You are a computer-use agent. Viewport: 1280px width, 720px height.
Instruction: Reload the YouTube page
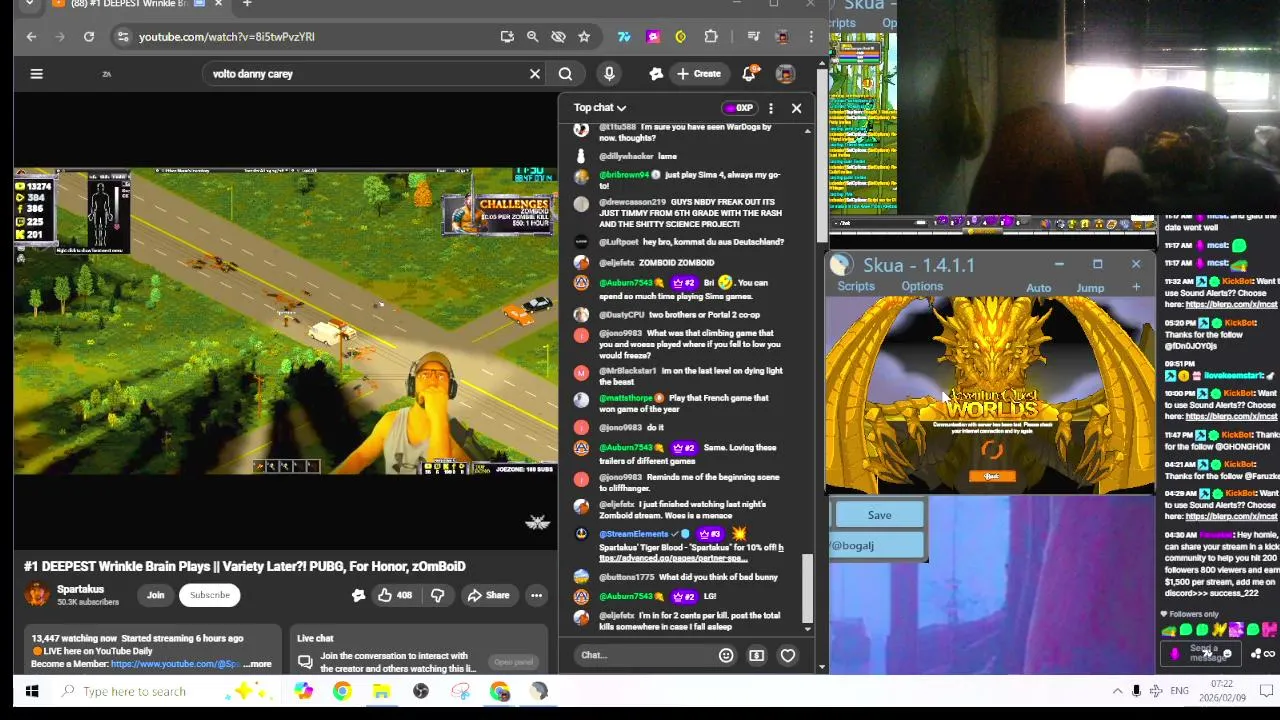coord(89,37)
